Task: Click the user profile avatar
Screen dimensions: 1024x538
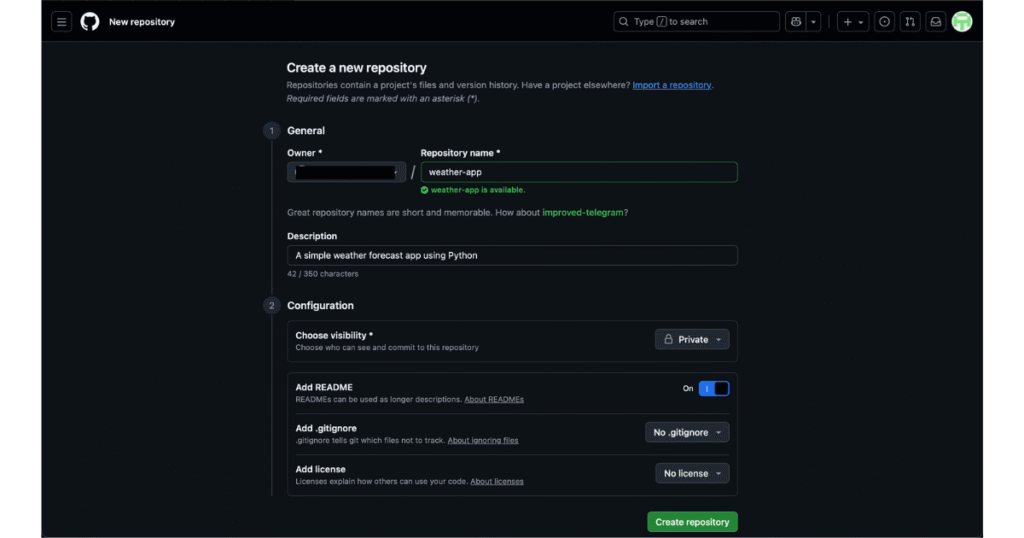Action: tap(962, 22)
